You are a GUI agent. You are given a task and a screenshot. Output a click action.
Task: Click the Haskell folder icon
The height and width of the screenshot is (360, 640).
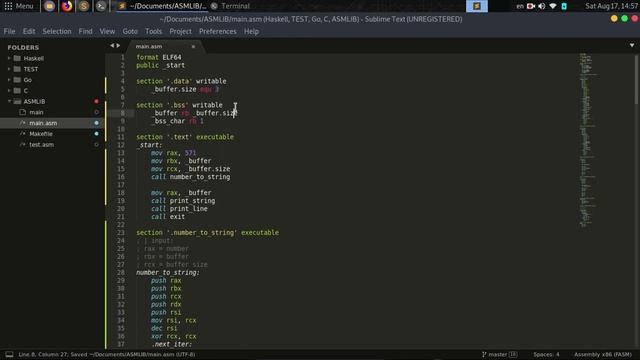pyautogui.click(x=17, y=58)
